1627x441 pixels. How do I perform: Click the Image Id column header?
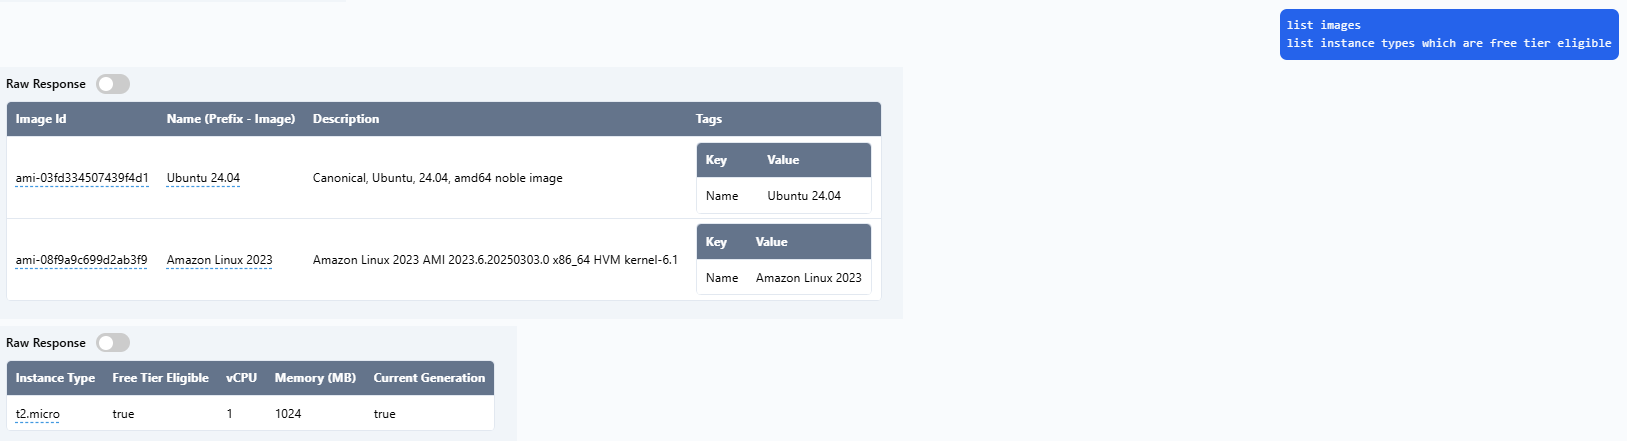tap(41, 119)
